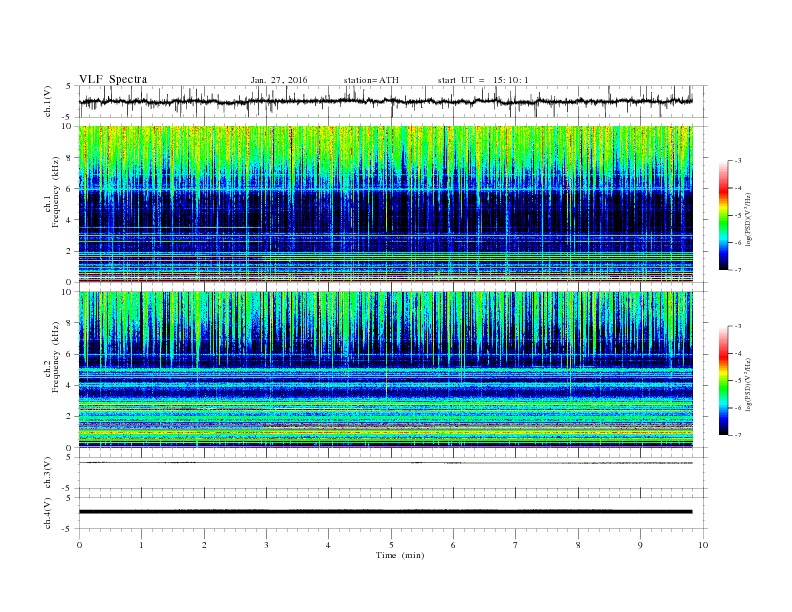Click the "2" frequency tick on ch.2 spectrogram
This screenshot has width=792, height=612.
(69, 416)
